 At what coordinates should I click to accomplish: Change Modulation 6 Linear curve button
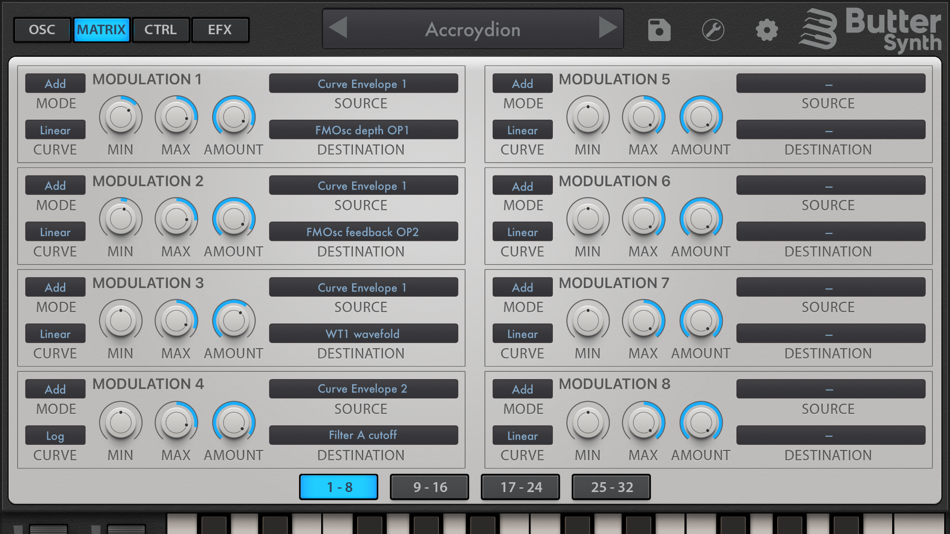coord(522,232)
